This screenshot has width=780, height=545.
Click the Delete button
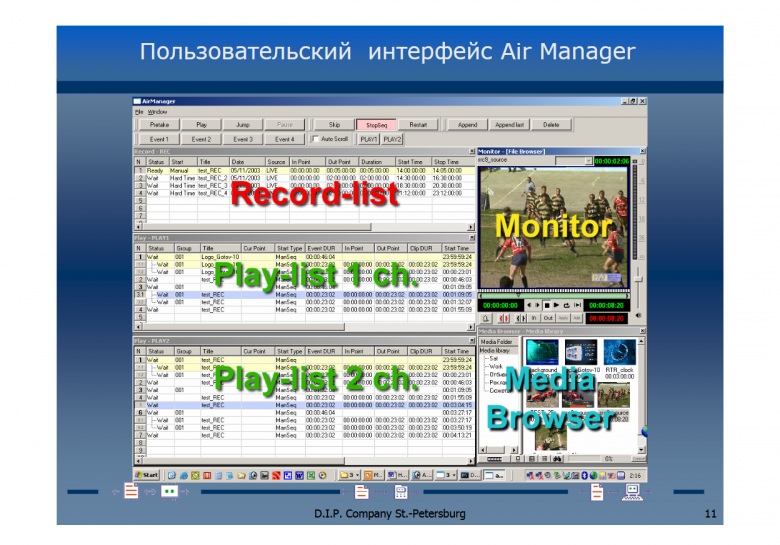[551, 125]
